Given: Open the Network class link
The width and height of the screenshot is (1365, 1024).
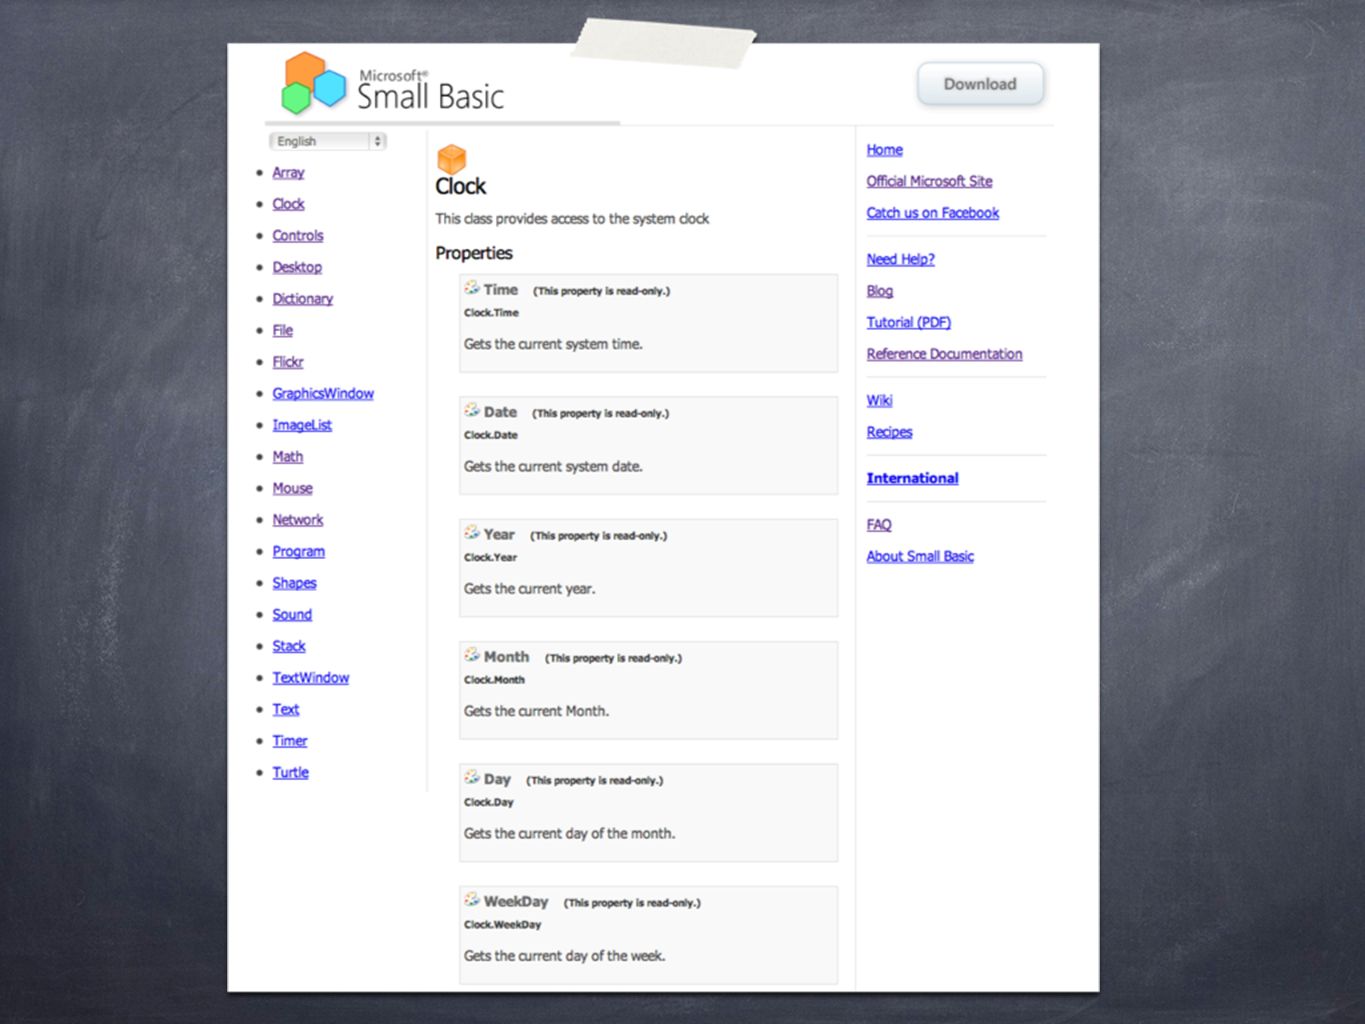Looking at the screenshot, I should (x=298, y=520).
